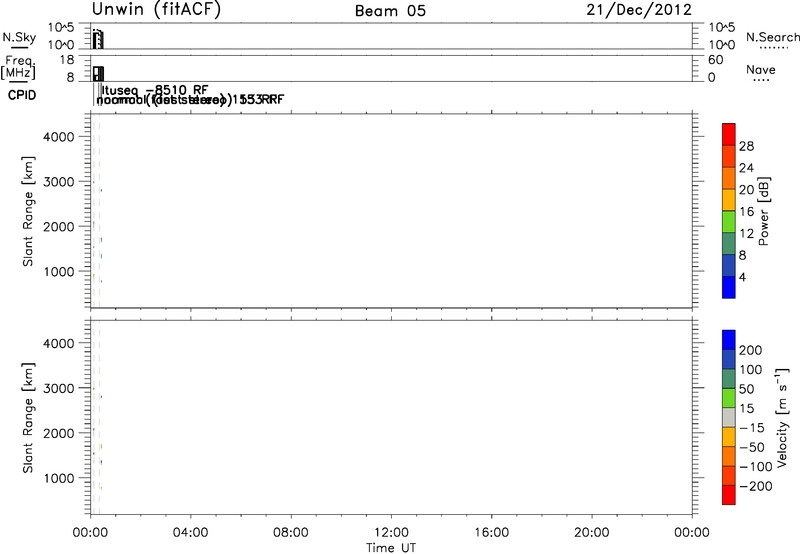
Task: Click the "Beam 05" heading
Action: [390, 11]
